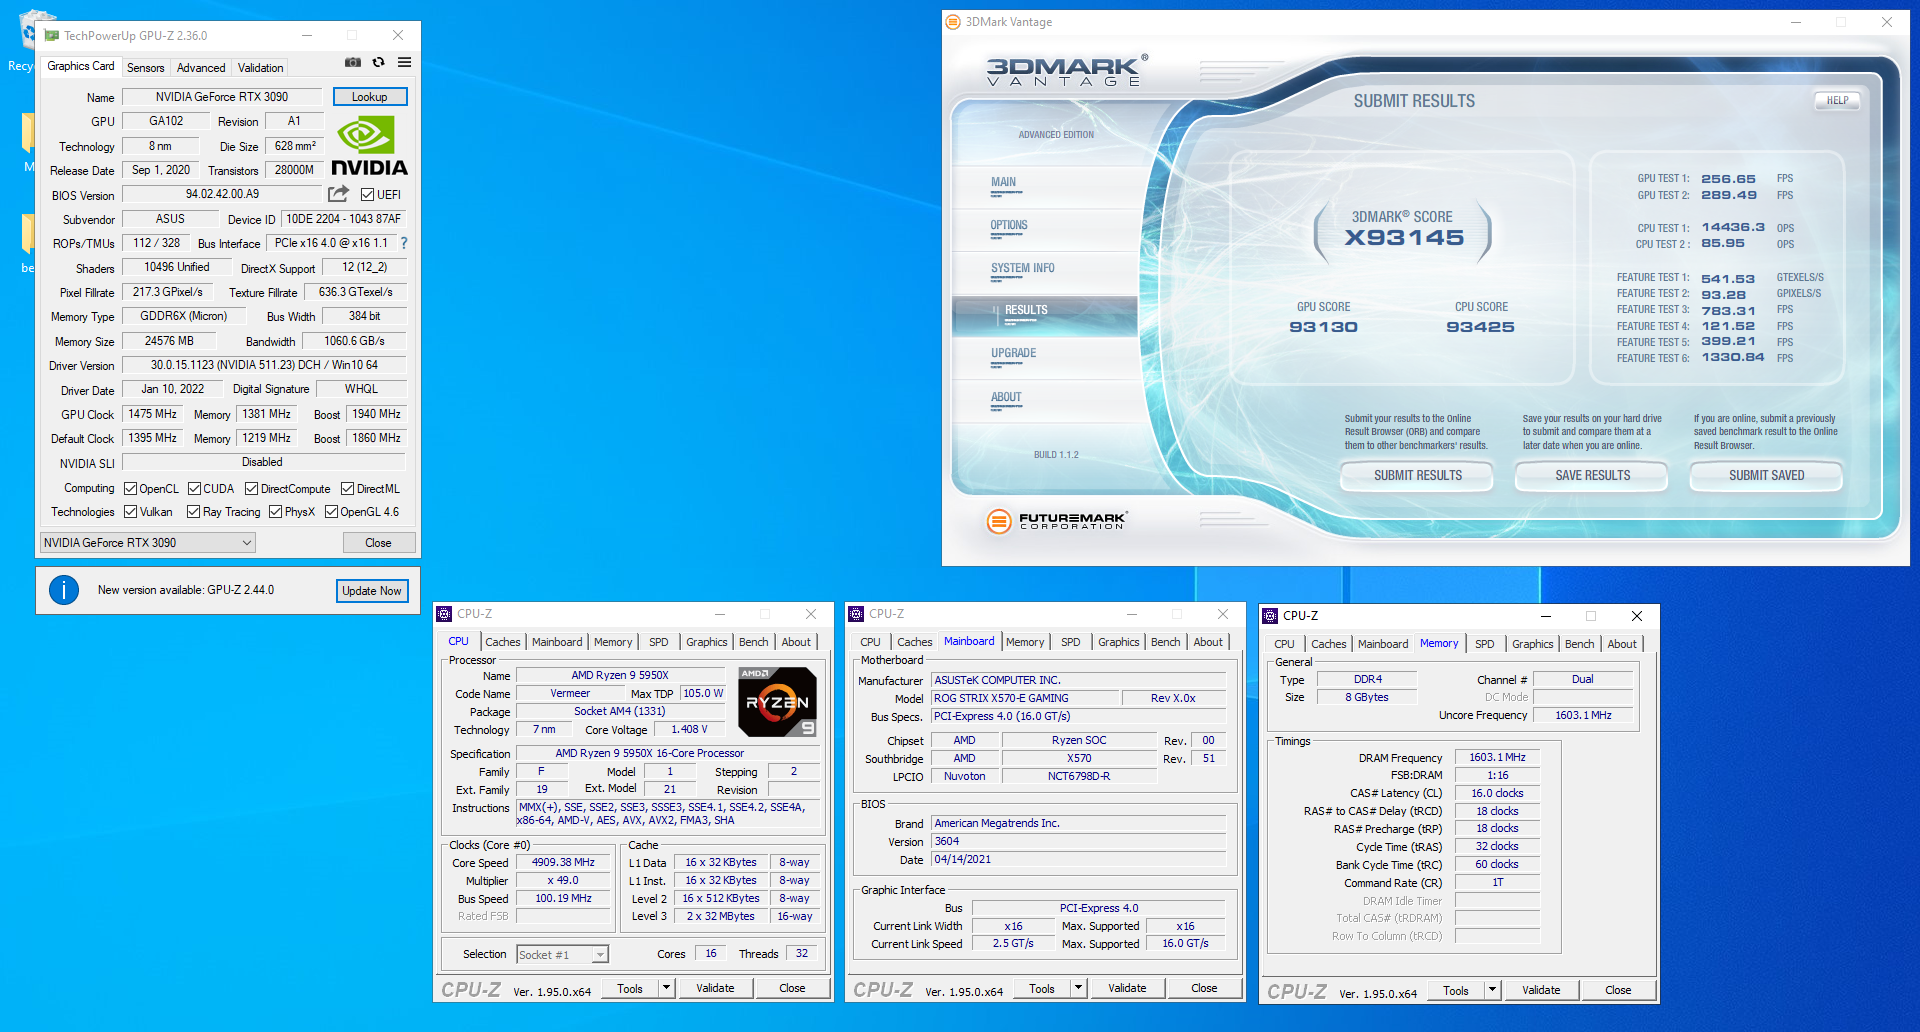
Task: Toggle the Vulkan checkbox
Action: [130, 512]
